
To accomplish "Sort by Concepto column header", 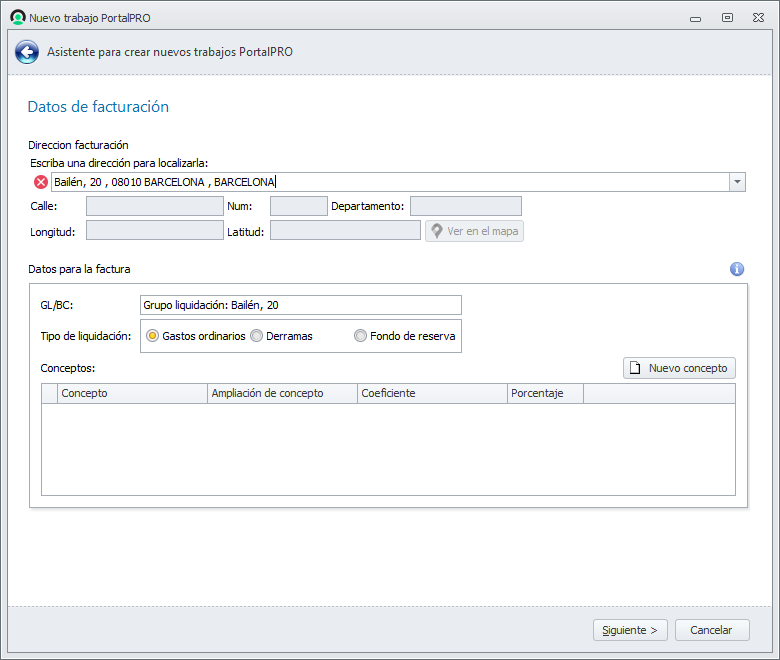I will (x=132, y=393).
